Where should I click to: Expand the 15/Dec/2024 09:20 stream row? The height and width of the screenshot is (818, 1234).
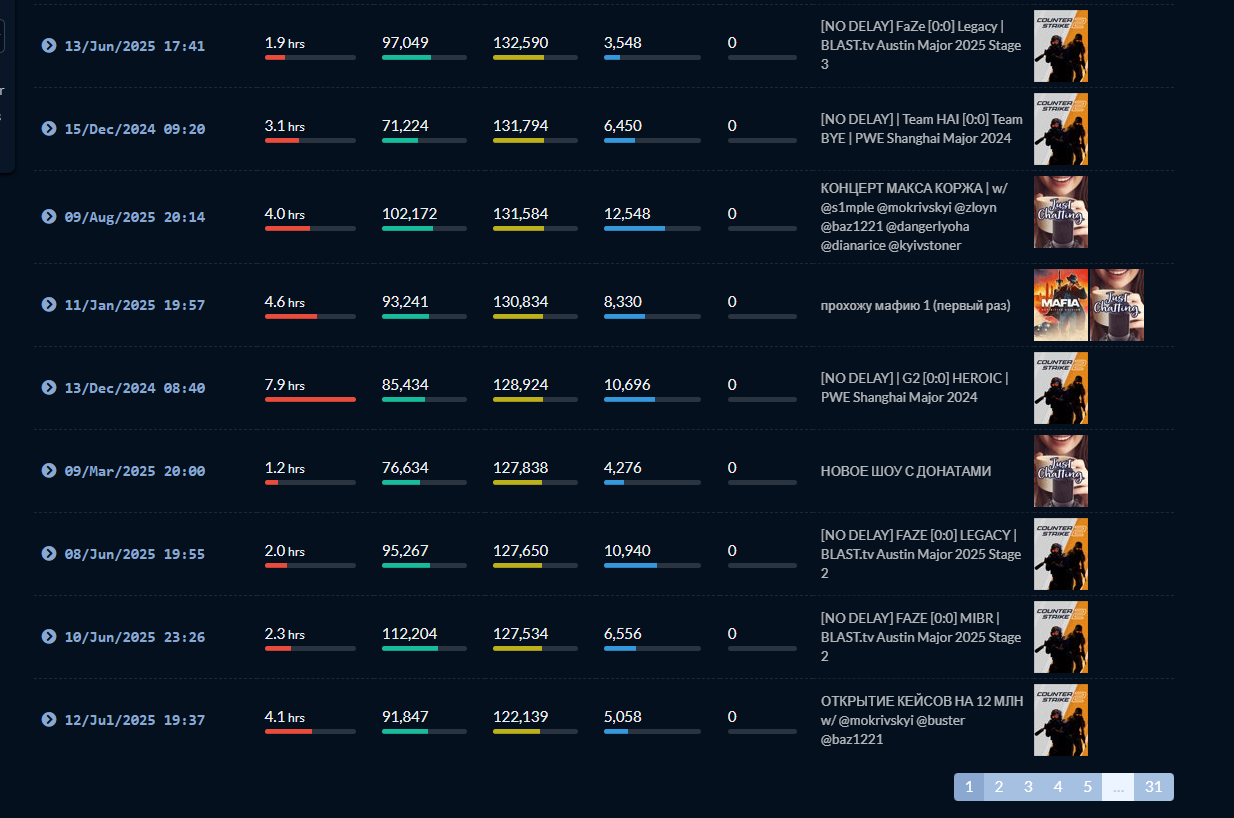(x=49, y=129)
